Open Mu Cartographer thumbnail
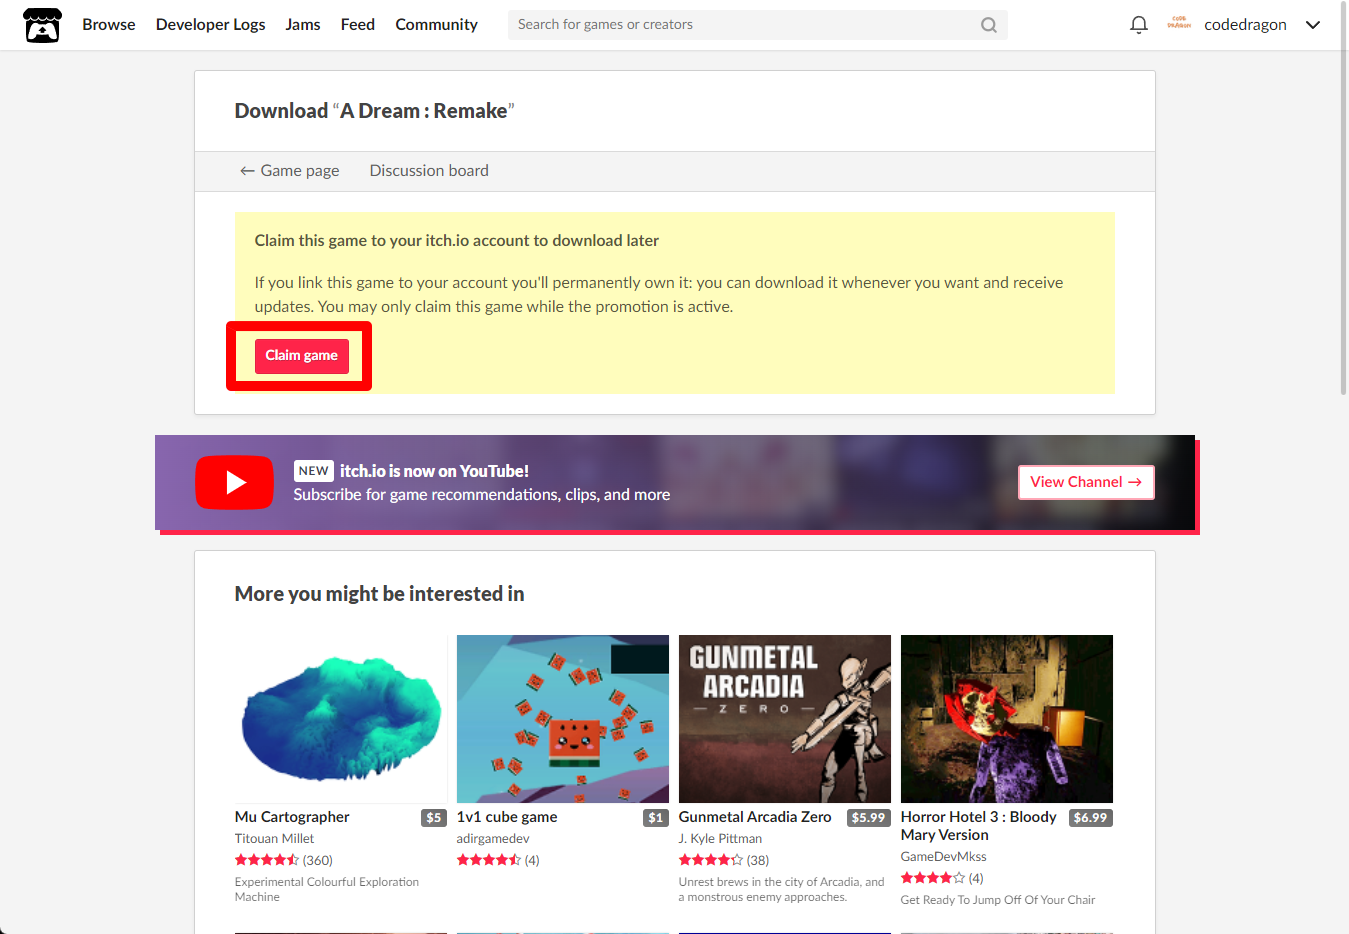 [341, 719]
